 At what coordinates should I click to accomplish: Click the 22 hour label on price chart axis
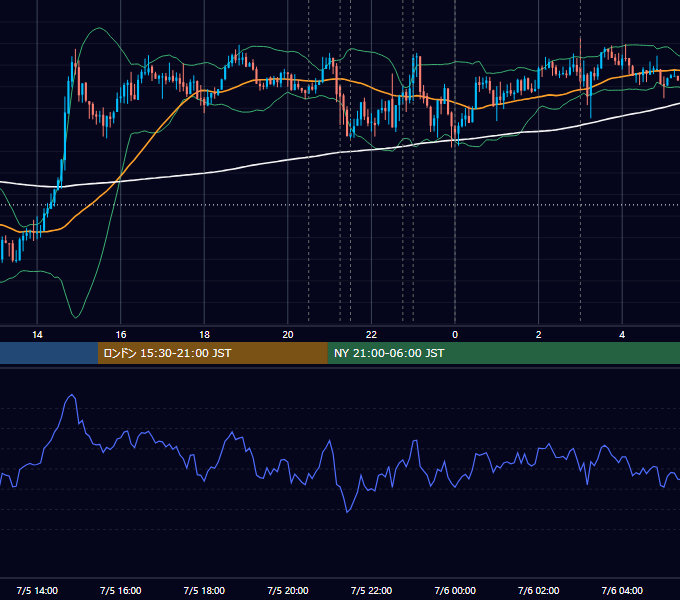click(371, 335)
